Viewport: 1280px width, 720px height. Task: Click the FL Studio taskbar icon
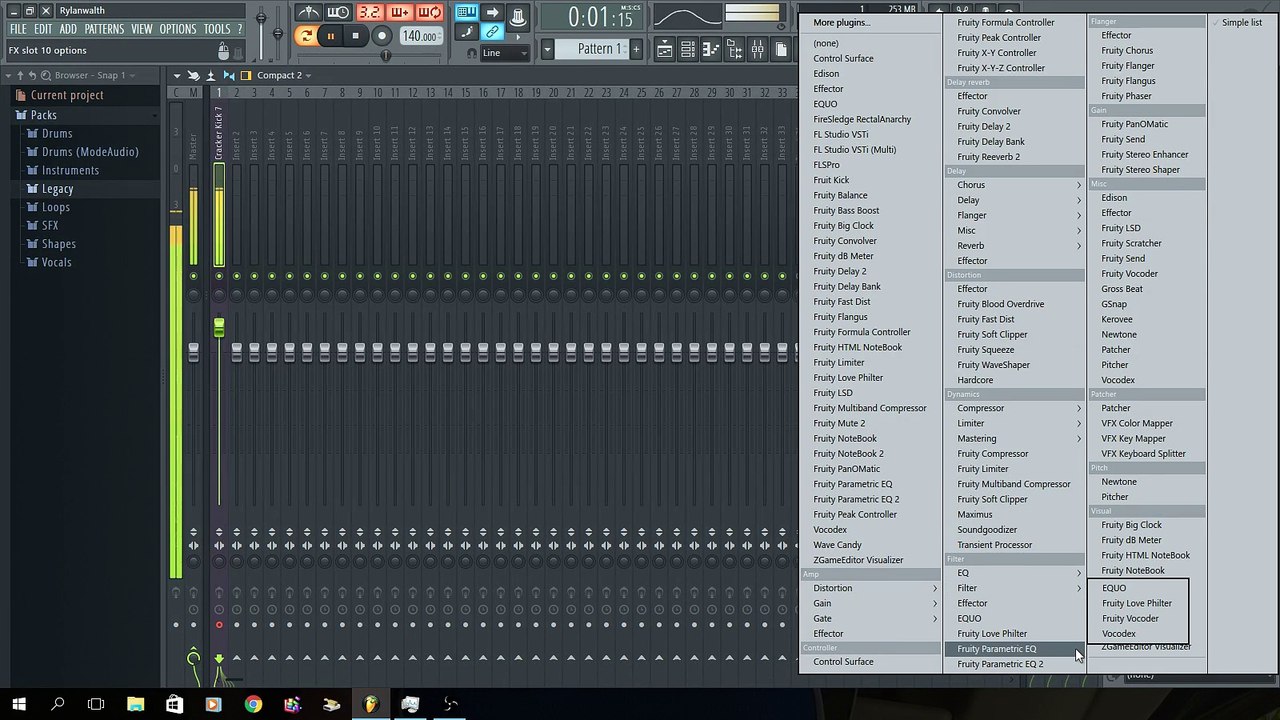click(x=371, y=704)
